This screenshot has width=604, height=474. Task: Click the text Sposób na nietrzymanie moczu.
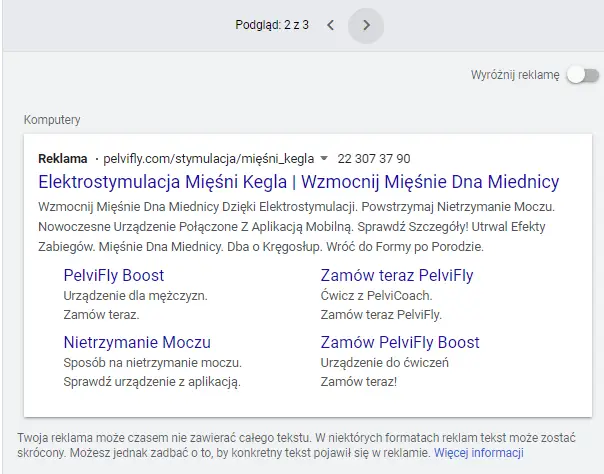(153, 363)
